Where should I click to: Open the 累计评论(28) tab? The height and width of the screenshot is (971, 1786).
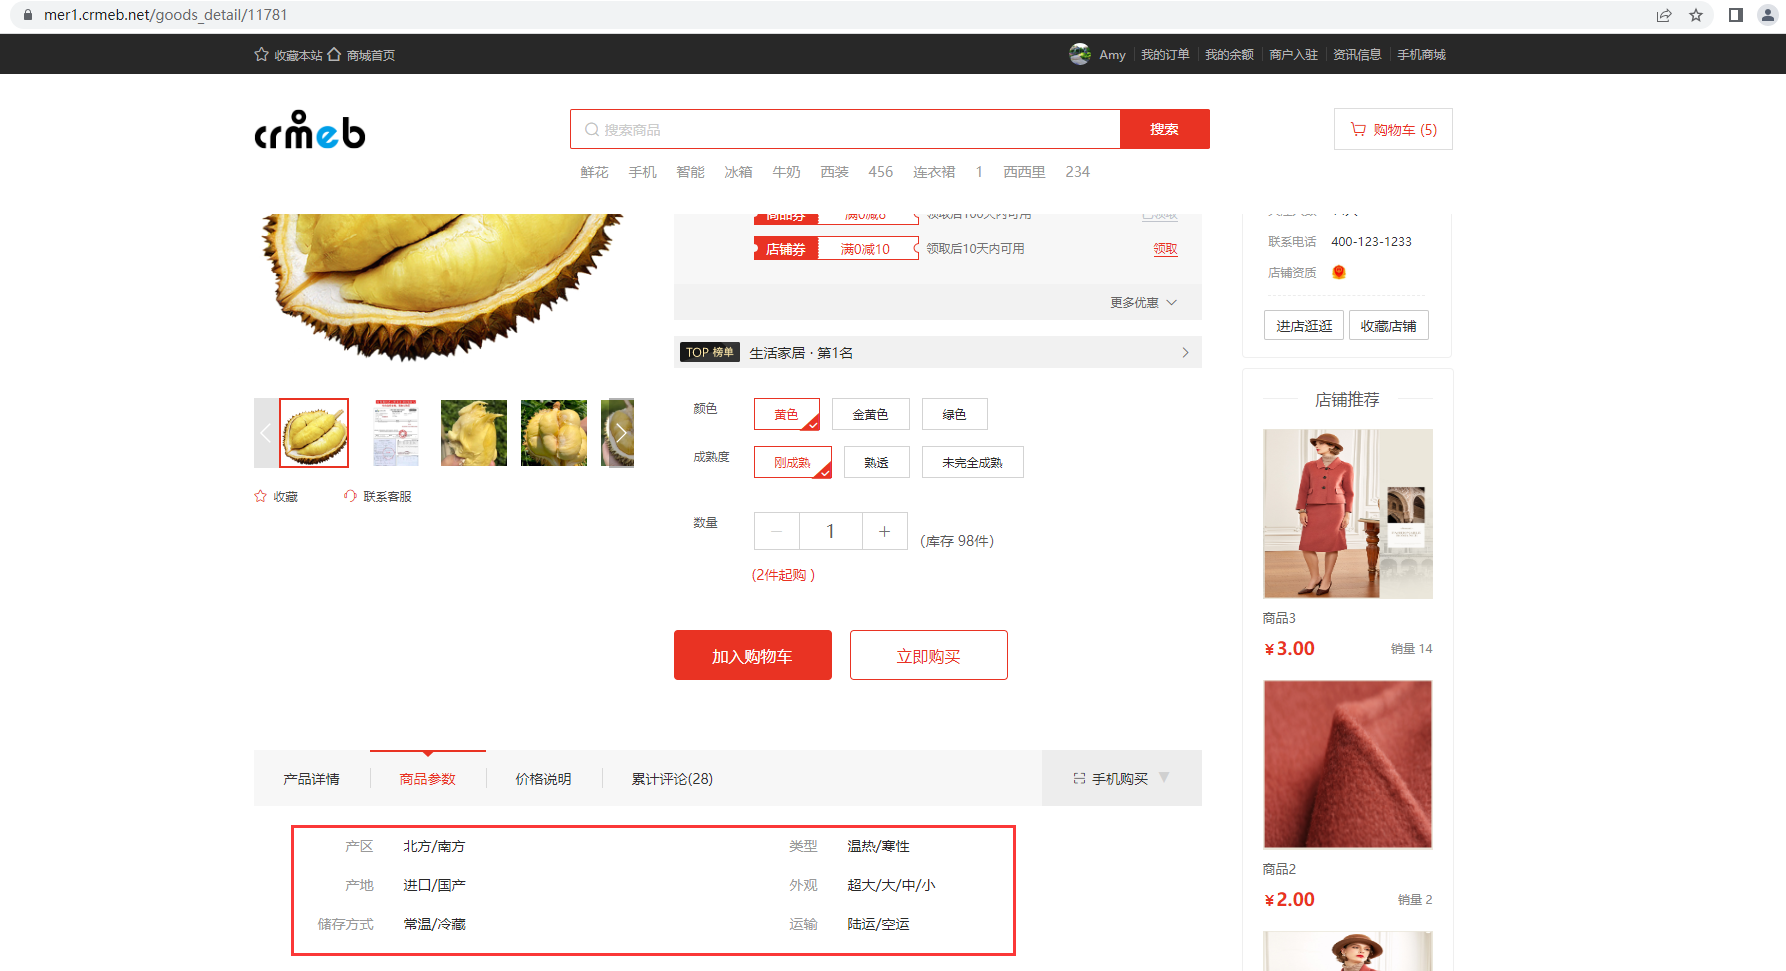coord(672,779)
